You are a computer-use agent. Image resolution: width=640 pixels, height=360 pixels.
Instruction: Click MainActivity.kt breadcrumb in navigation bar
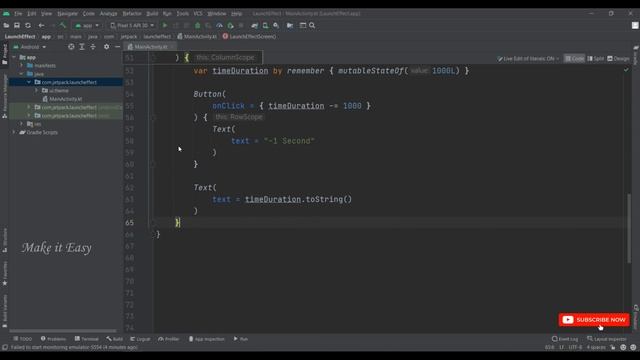click(198, 36)
